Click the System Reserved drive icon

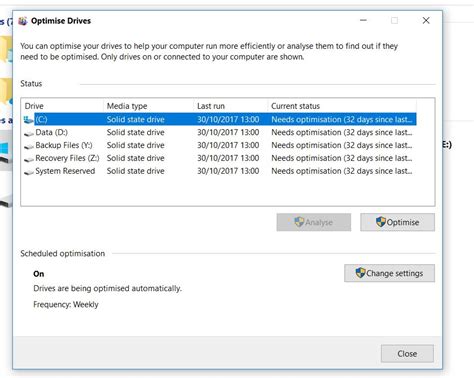point(29,172)
